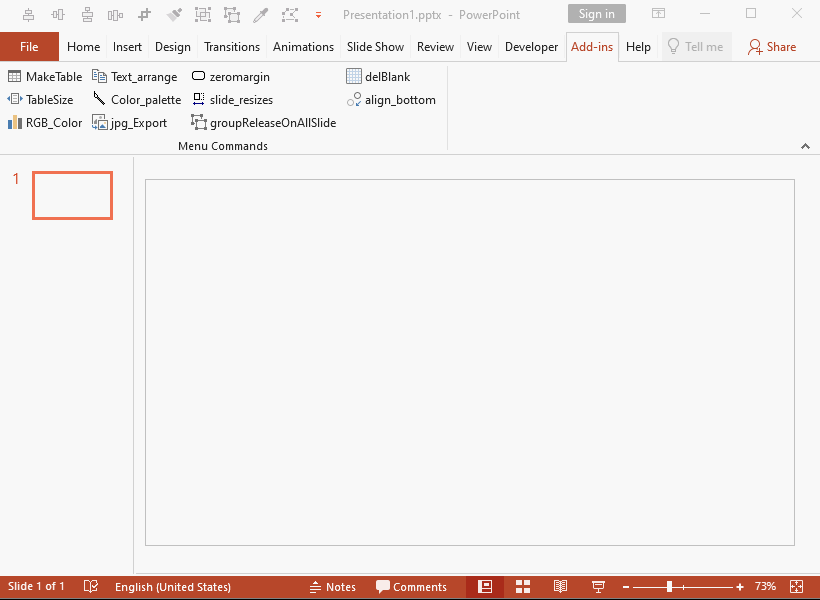Click the zoom out minus button
This screenshot has height=600, width=820.
(626, 587)
